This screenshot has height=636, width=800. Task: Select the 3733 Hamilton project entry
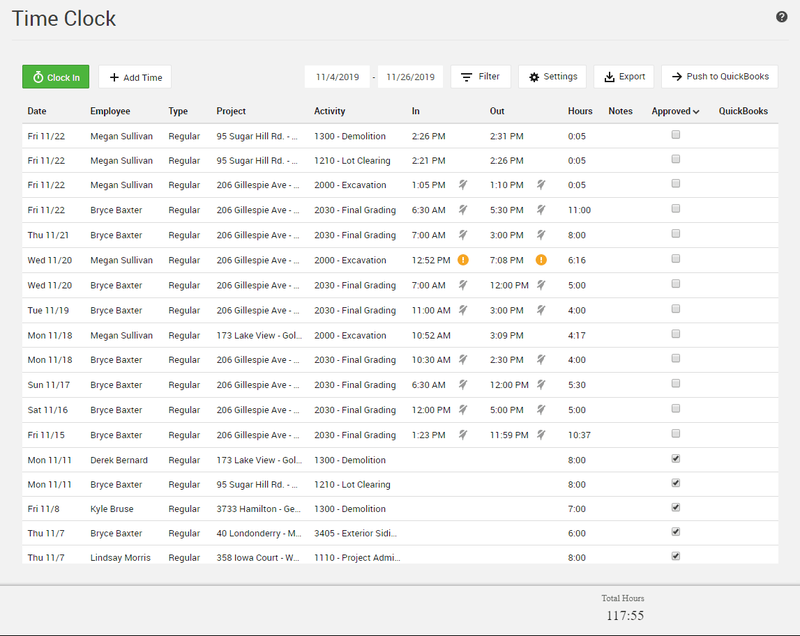(258, 508)
